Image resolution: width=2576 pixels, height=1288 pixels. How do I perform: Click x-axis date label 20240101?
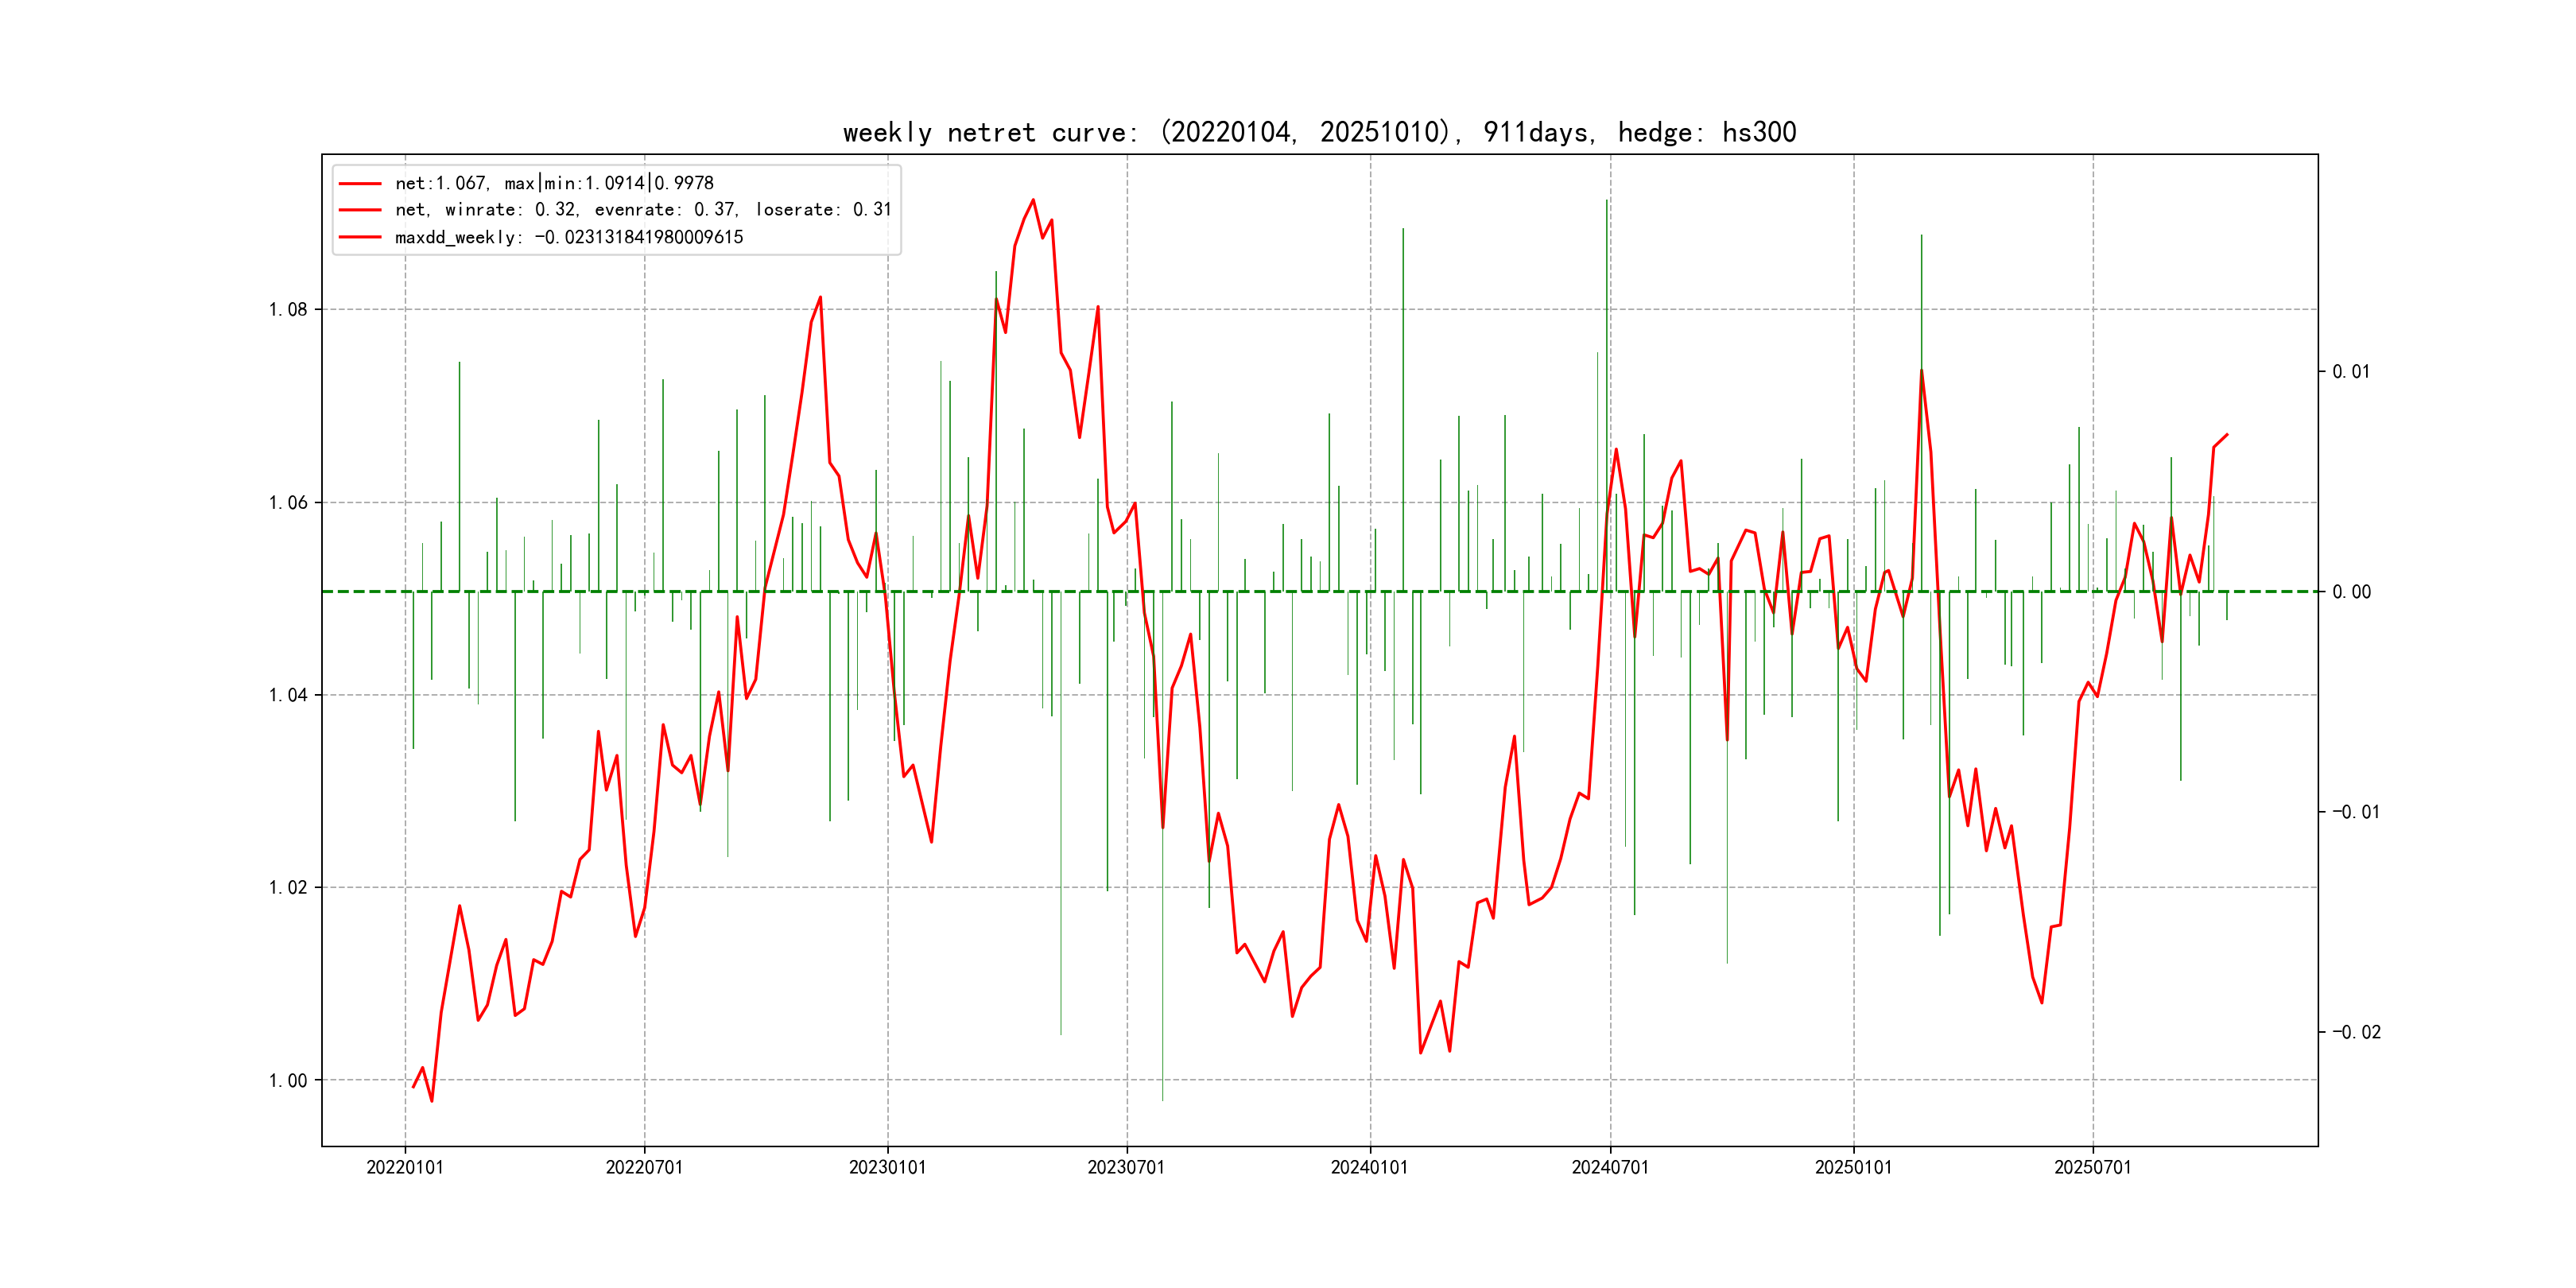pyautogui.click(x=1369, y=1168)
